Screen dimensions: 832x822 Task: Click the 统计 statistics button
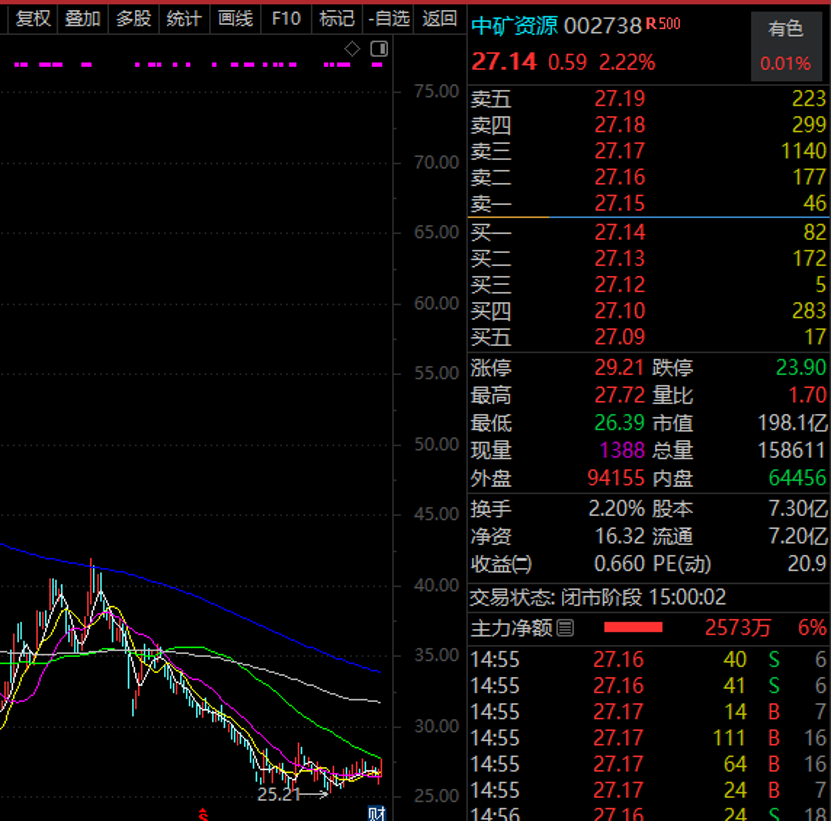point(184,19)
